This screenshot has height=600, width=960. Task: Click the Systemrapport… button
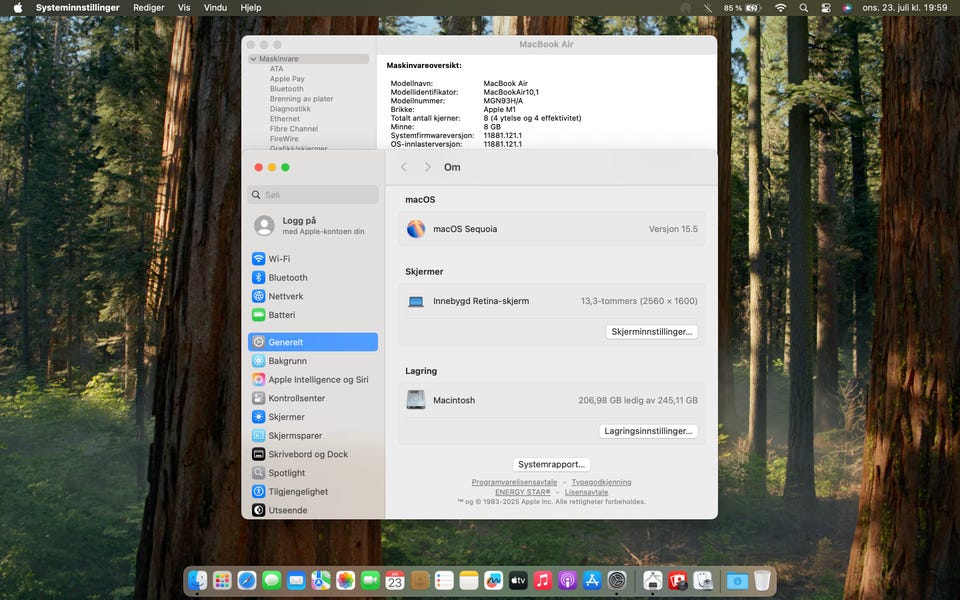point(551,464)
